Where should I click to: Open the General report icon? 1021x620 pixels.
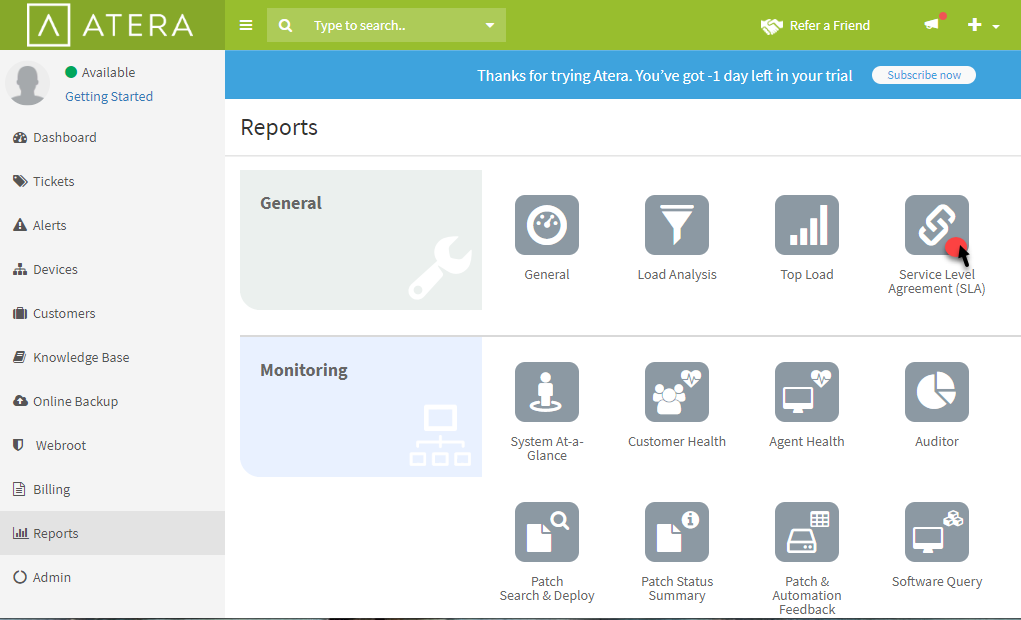546,225
